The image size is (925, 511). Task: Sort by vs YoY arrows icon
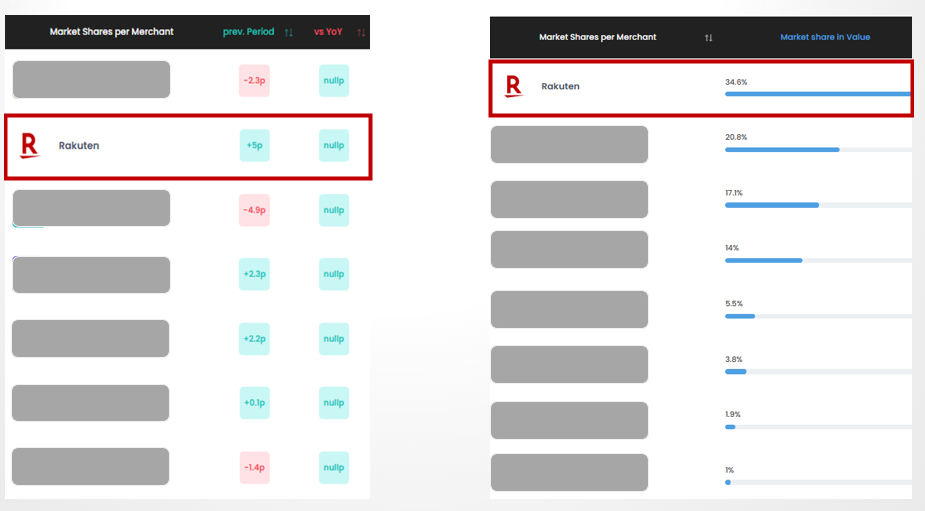(361, 32)
